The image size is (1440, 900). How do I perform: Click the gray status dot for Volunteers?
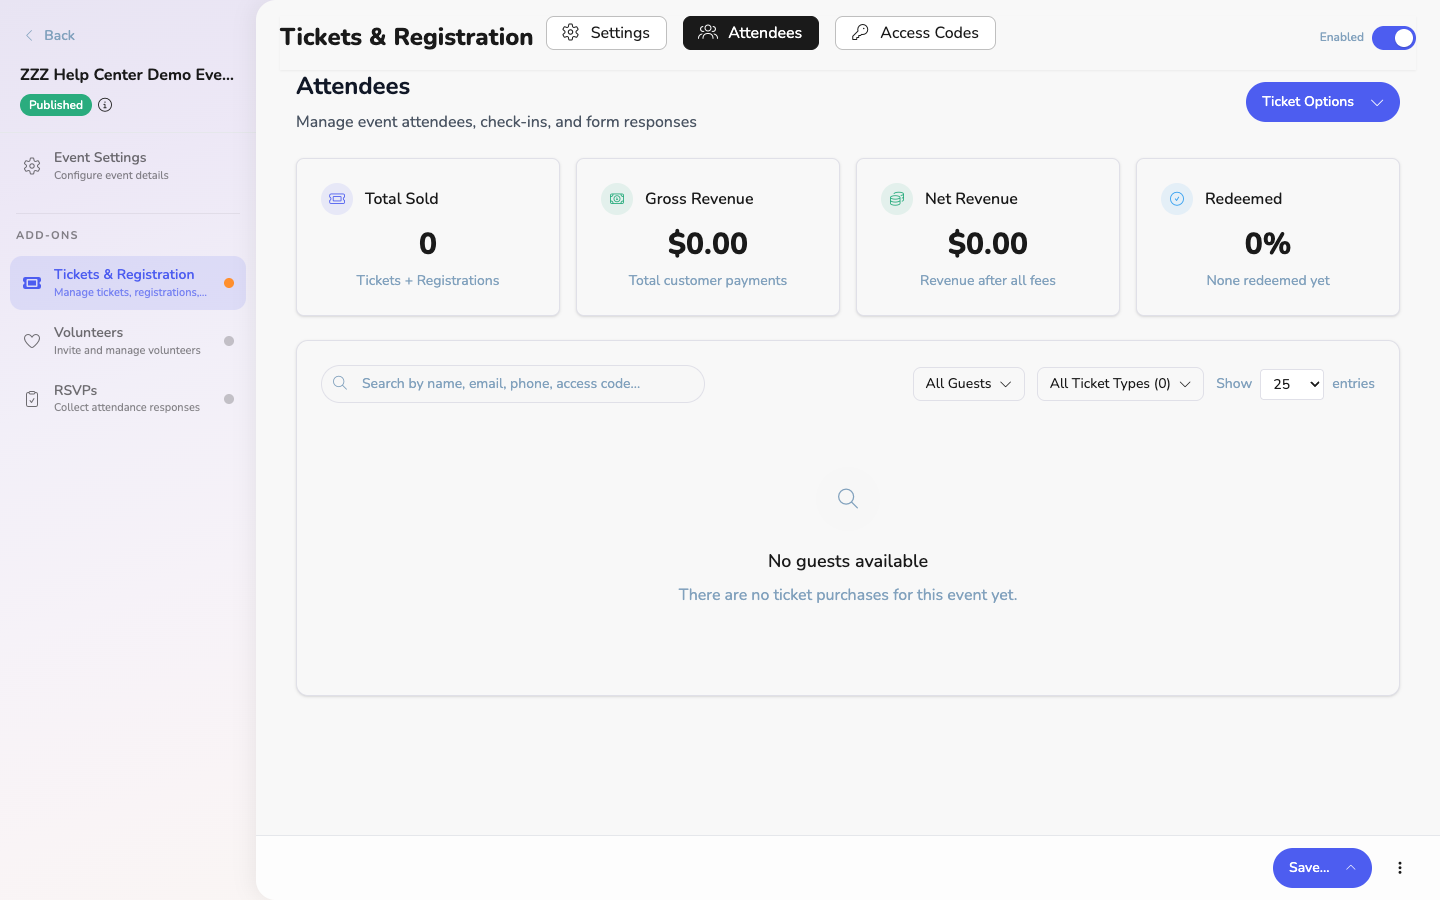229,341
